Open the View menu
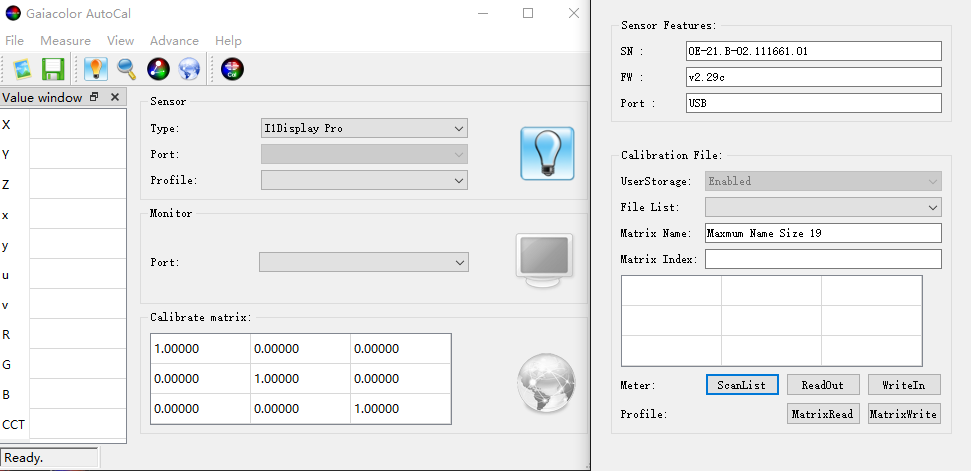The height and width of the screenshot is (471, 971). [120, 41]
